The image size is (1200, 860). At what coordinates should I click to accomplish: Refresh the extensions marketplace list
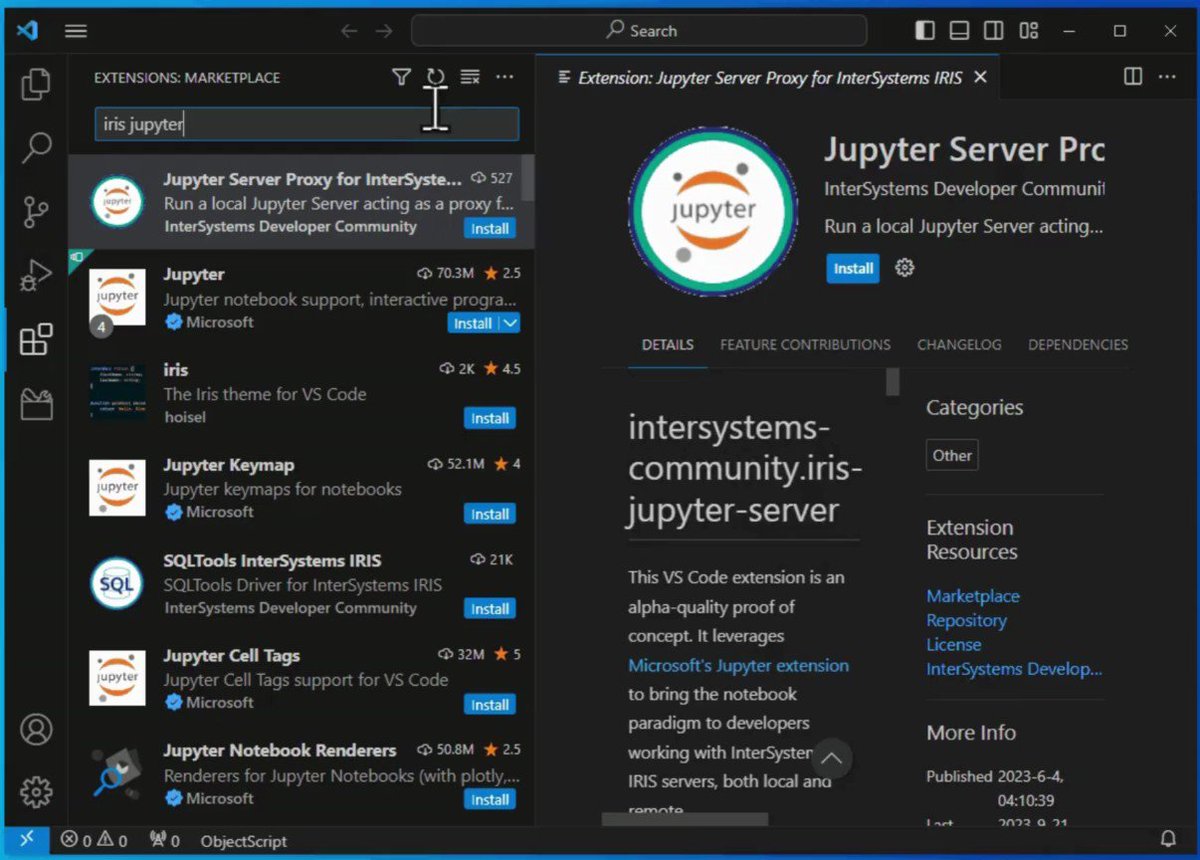coord(435,77)
